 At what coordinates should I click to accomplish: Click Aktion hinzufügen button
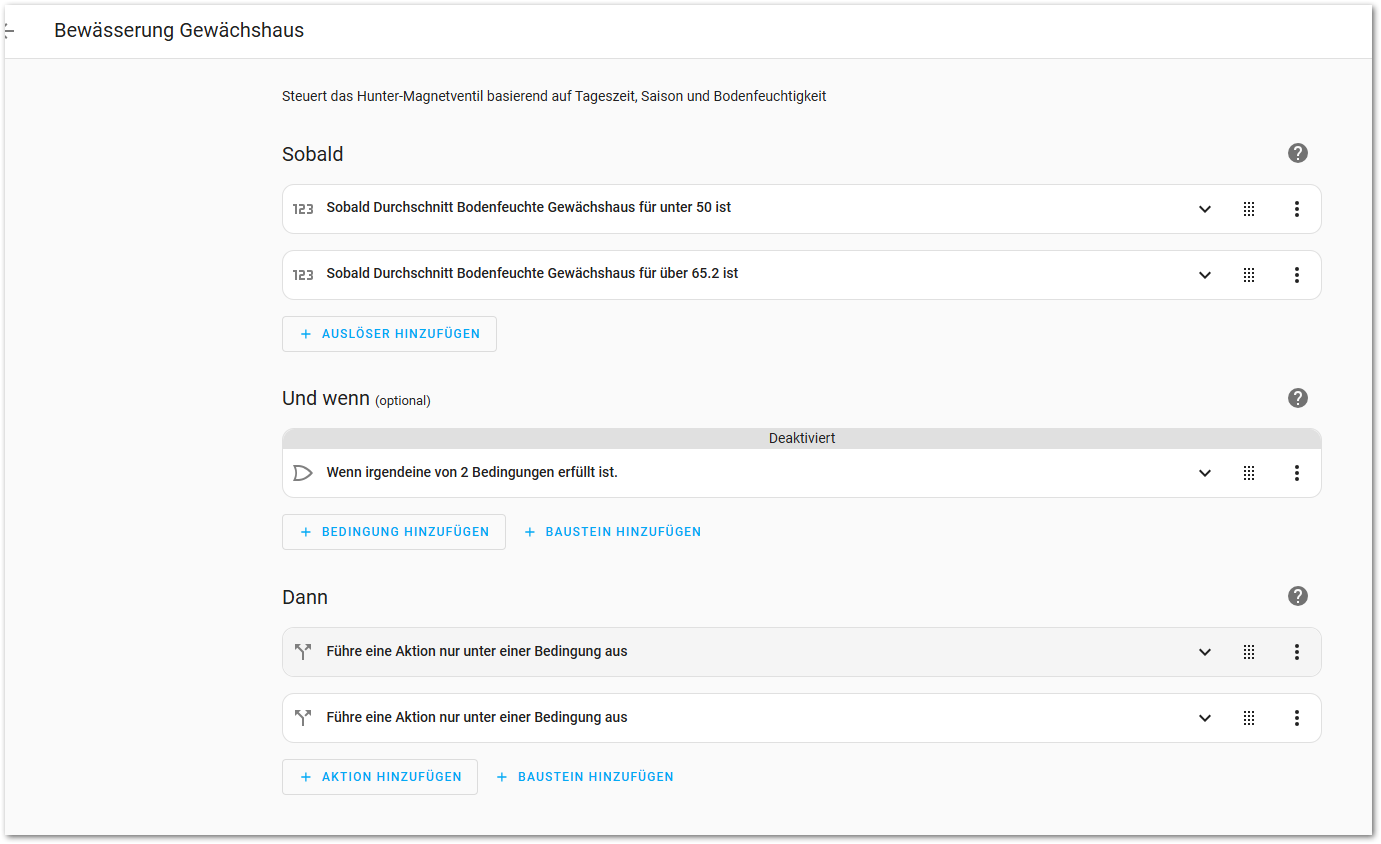[380, 777]
